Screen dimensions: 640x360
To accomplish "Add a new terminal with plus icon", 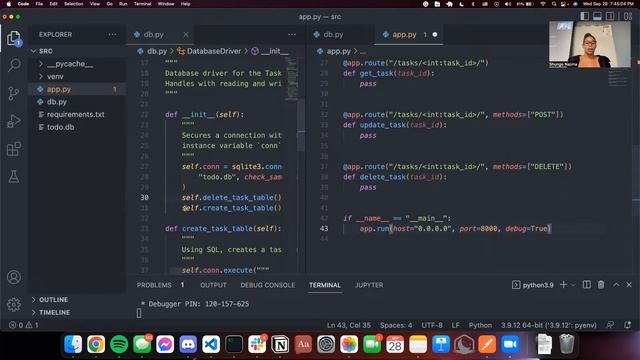I will [564, 285].
